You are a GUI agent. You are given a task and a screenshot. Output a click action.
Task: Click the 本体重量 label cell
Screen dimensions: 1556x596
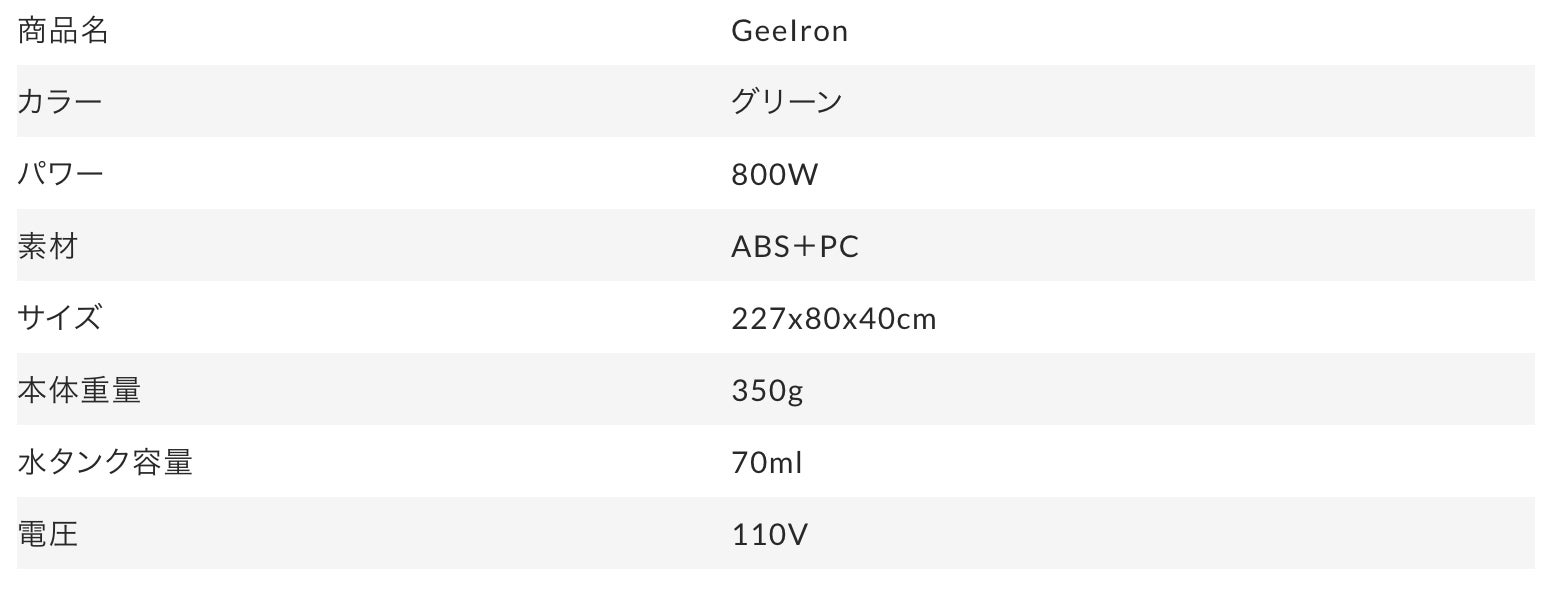point(79,390)
